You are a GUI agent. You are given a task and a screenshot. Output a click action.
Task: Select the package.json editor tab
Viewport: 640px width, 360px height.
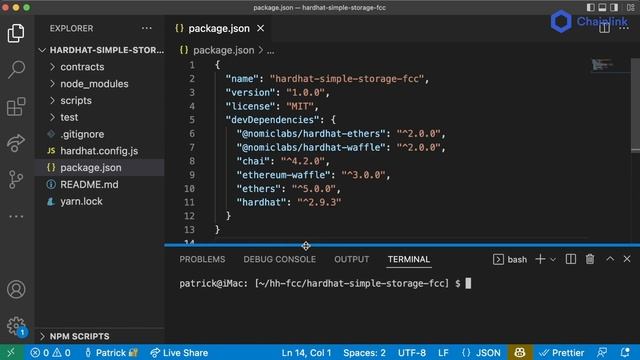coord(218,28)
